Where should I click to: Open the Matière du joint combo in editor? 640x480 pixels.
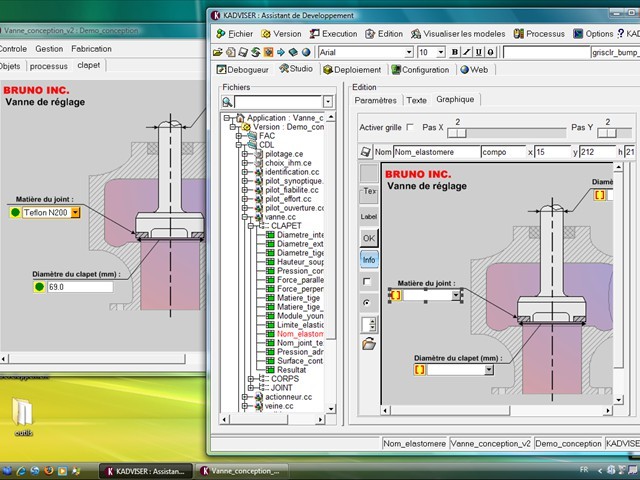pos(456,295)
